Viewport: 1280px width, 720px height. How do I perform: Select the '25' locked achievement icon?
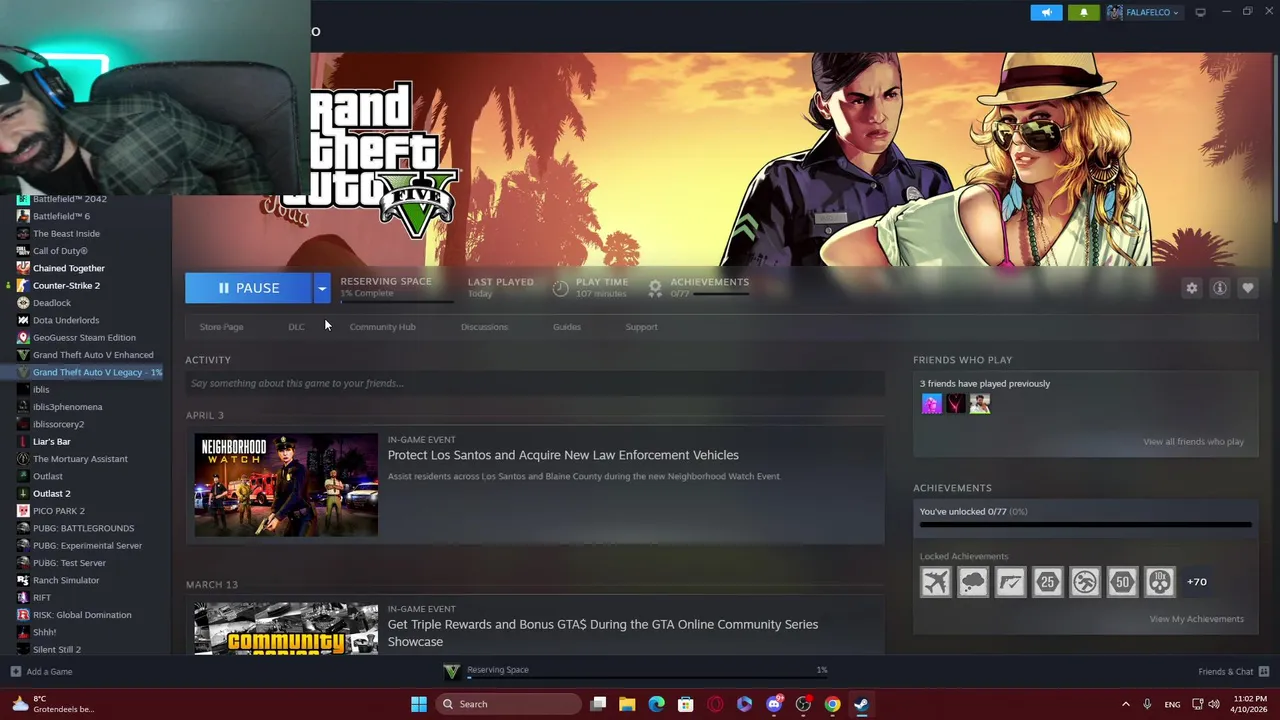tap(1048, 582)
